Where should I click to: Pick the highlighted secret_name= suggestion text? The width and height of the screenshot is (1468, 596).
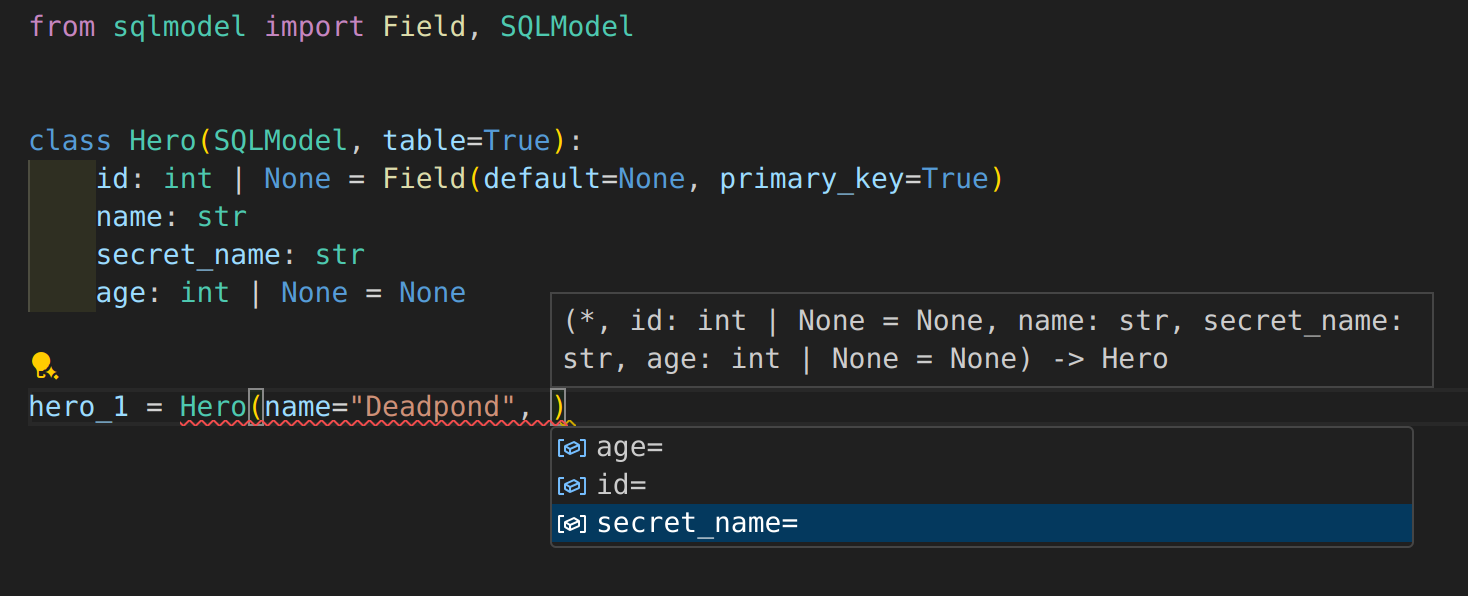[x=697, y=524]
